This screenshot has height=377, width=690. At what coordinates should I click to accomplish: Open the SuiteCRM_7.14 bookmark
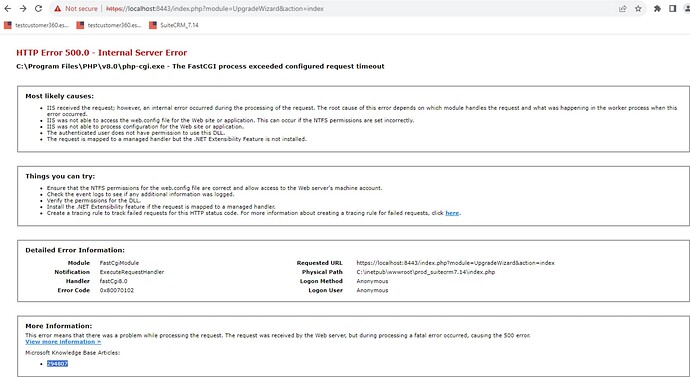174,26
